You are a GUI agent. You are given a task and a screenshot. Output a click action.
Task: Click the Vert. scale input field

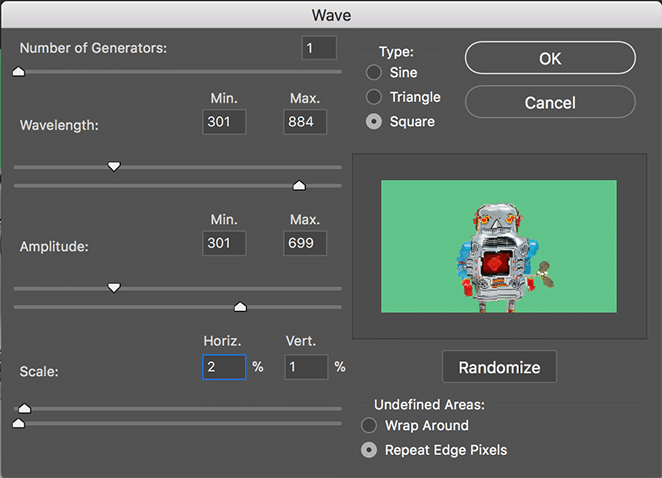point(305,366)
